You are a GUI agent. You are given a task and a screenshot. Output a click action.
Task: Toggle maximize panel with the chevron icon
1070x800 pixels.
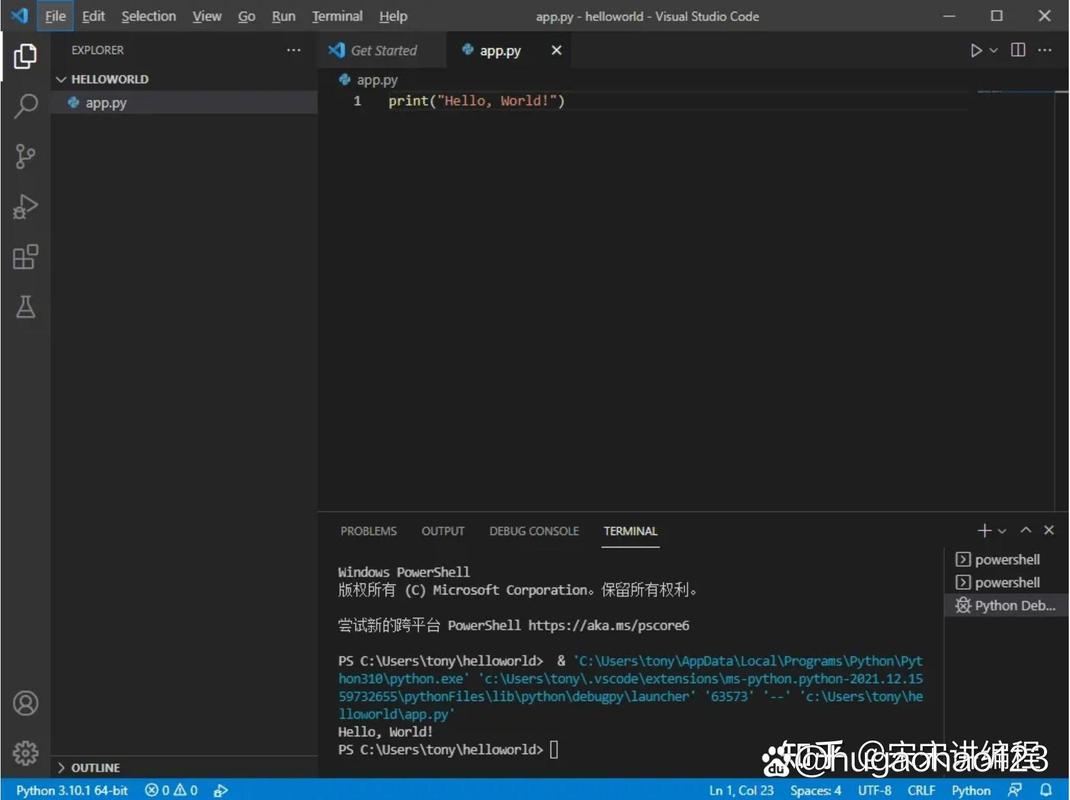click(x=1025, y=530)
